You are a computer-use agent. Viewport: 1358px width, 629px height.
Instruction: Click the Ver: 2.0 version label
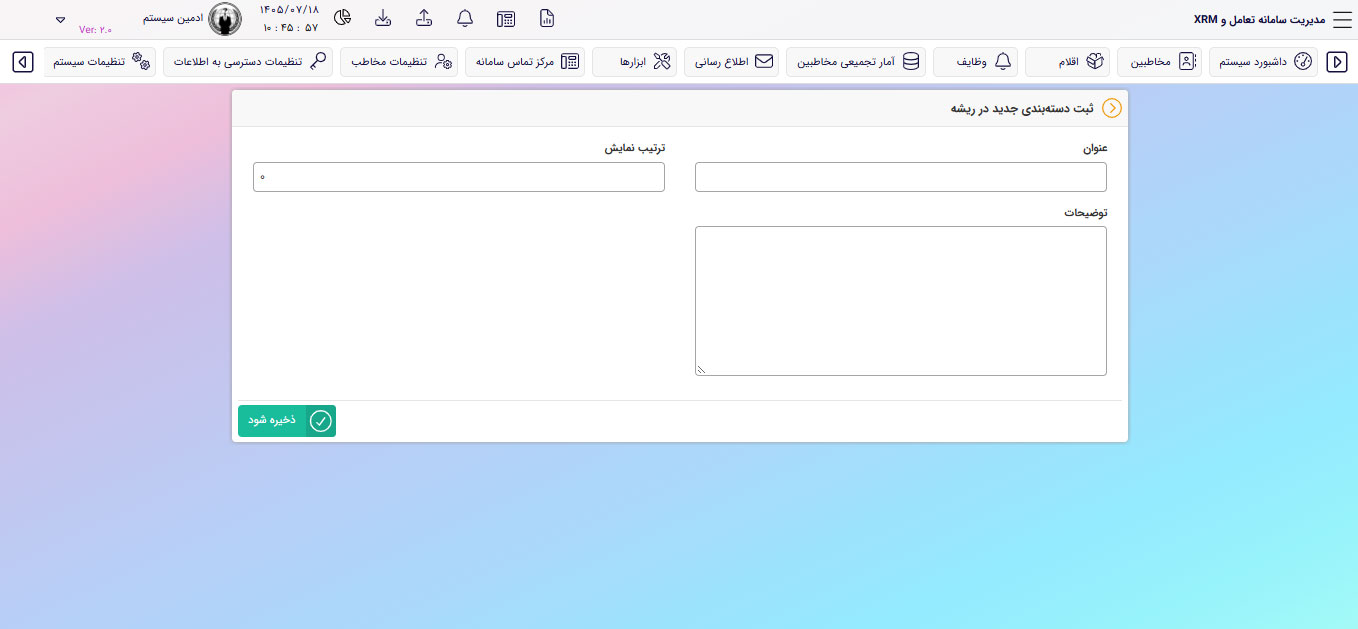point(96,30)
